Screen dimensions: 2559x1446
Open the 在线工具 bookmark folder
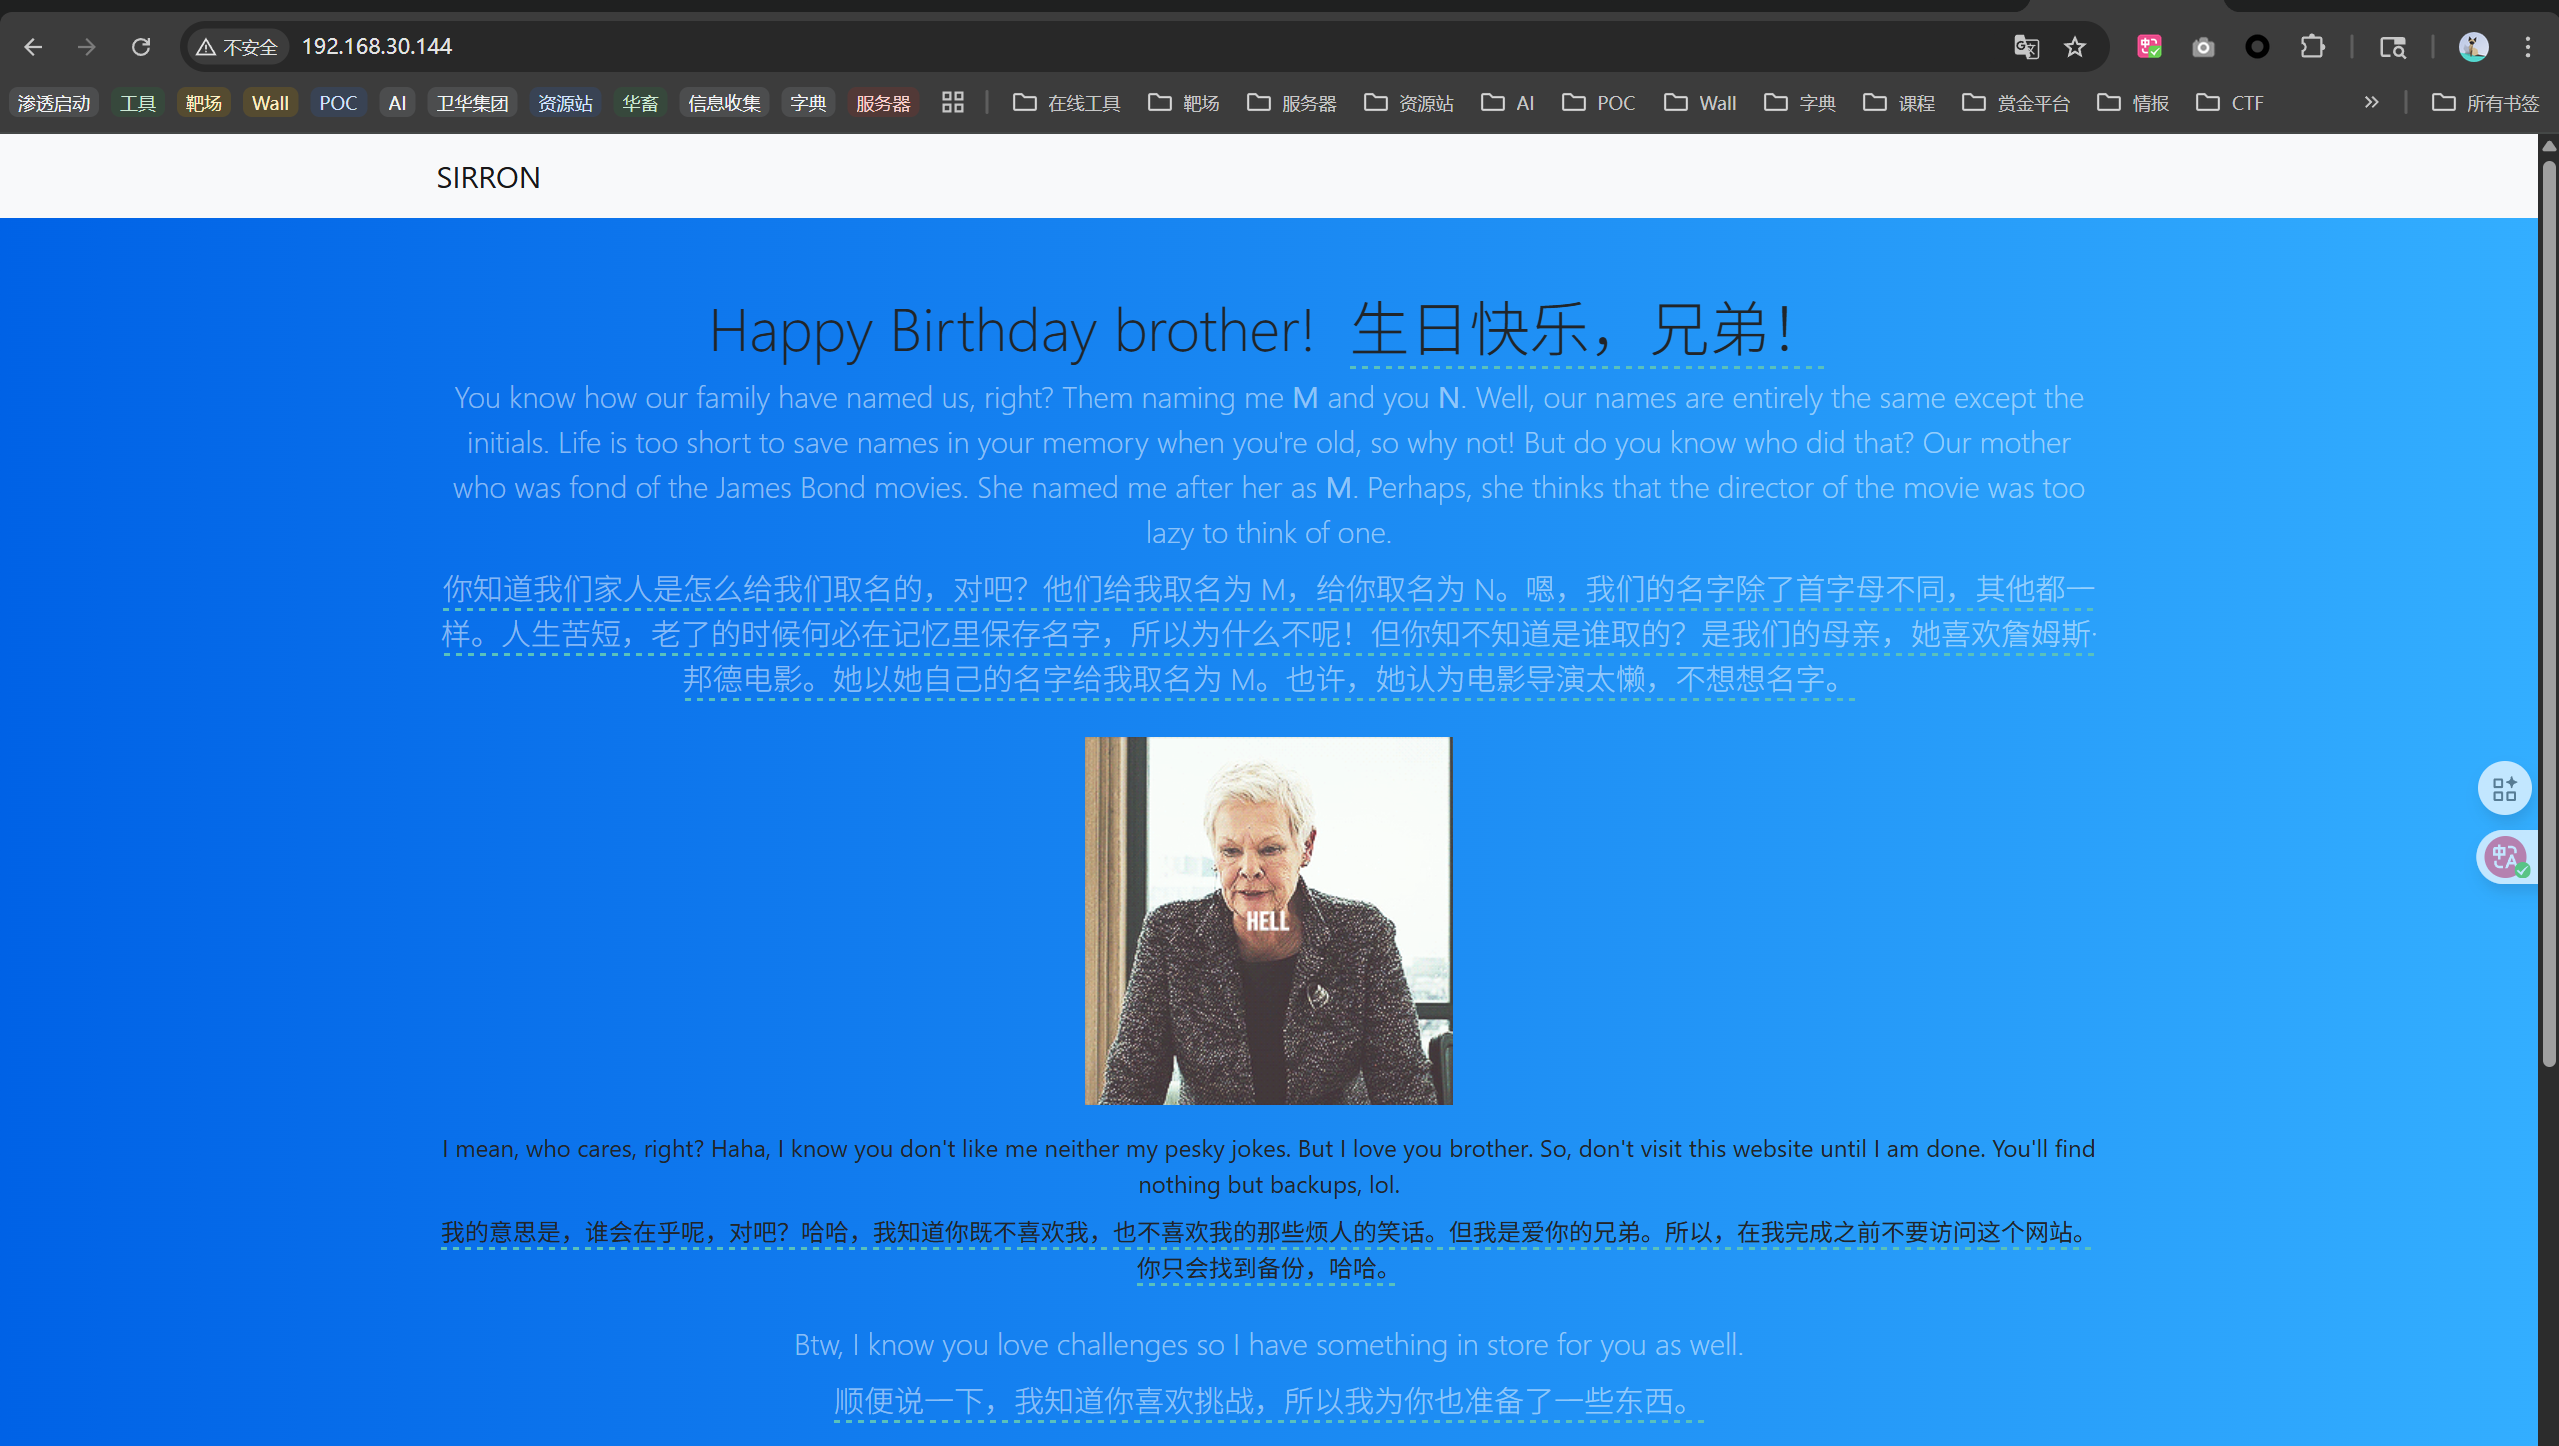point(1066,103)
